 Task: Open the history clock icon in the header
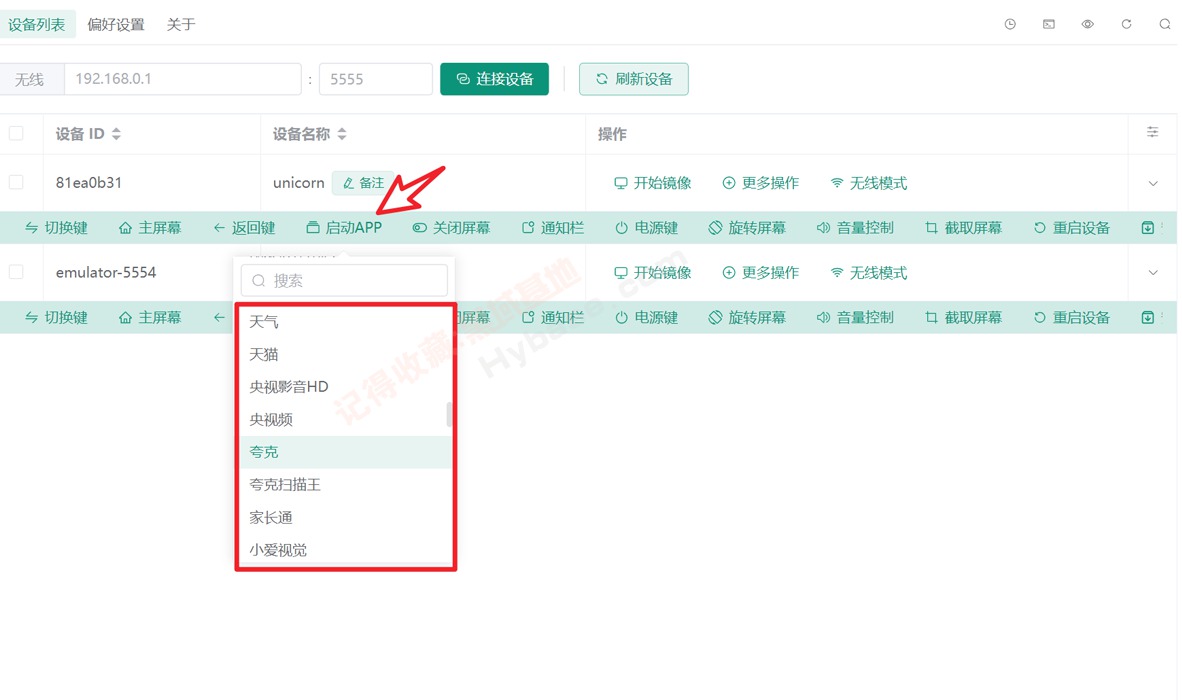click(1010, 24)
